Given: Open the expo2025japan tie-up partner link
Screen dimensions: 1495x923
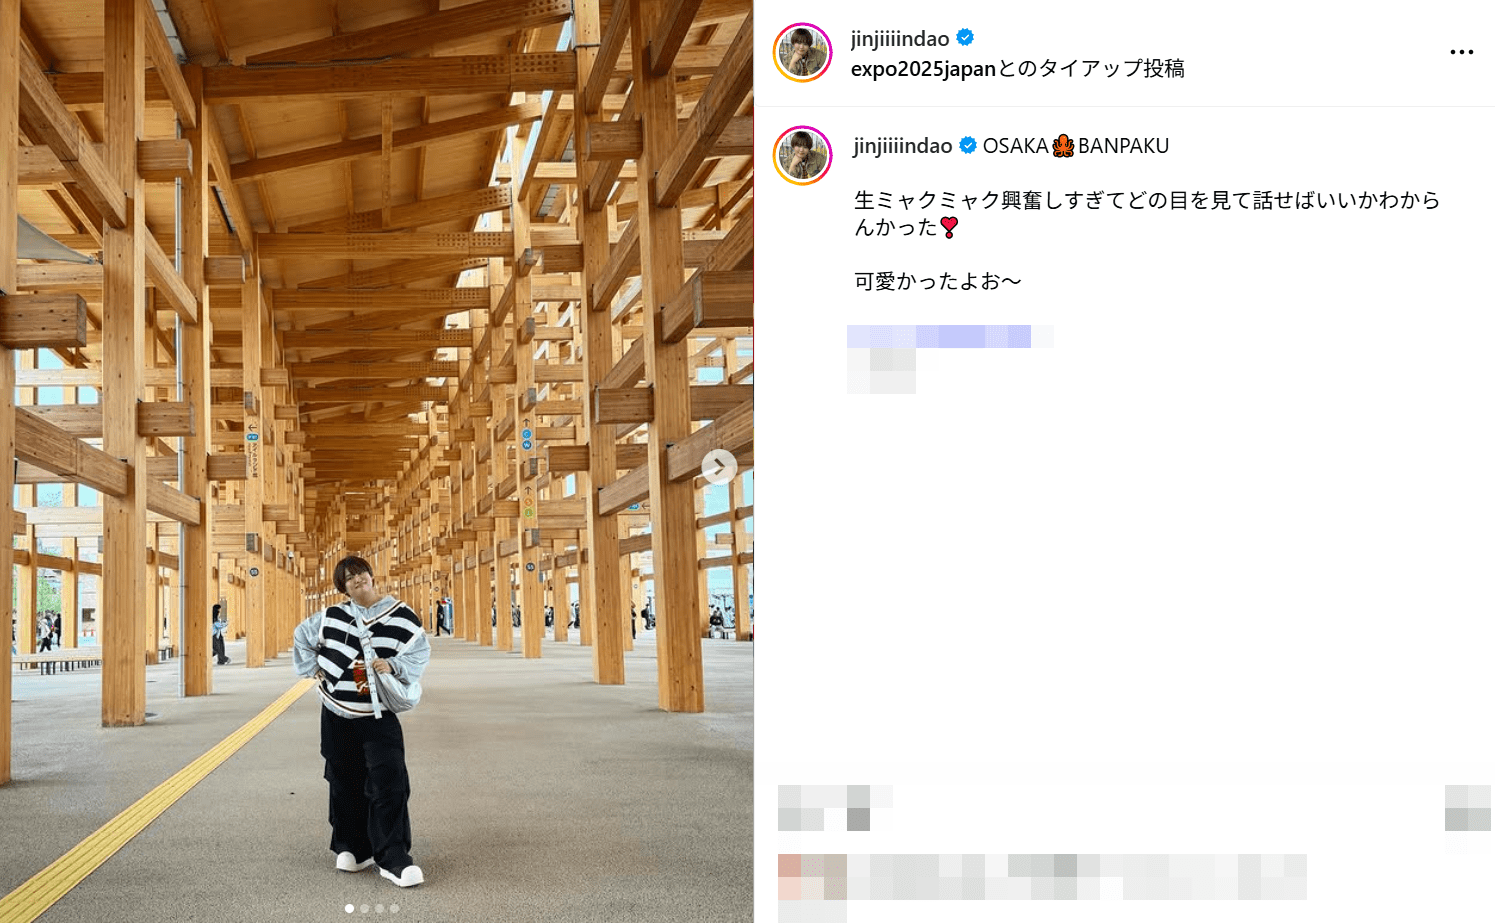Looking at the screenshot, I should click(923, 69).
